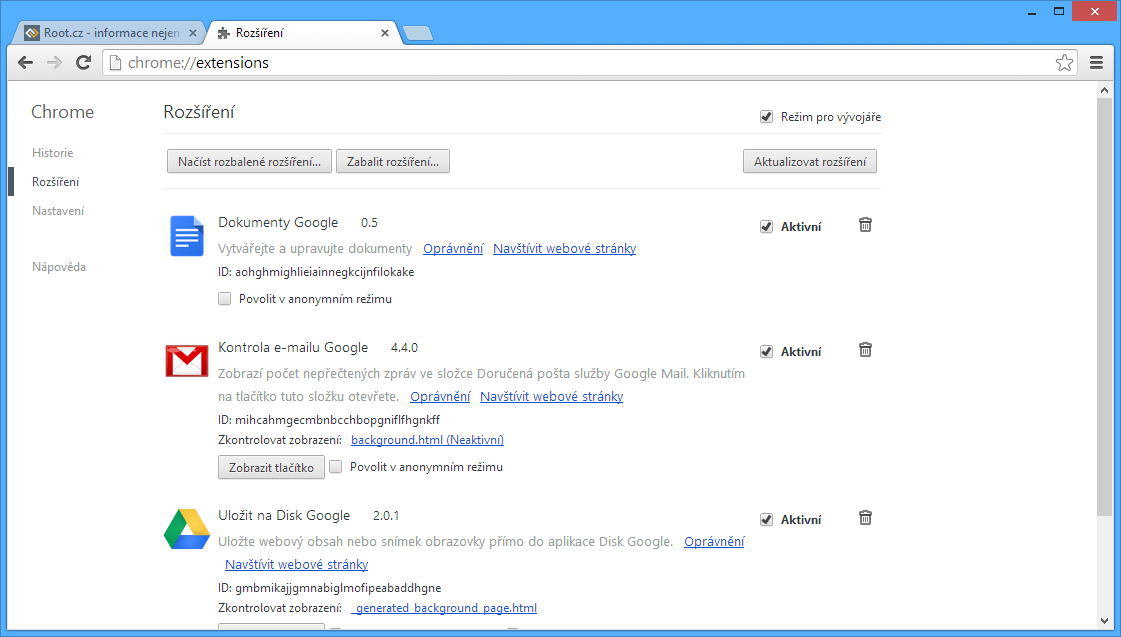Click the address bar showing chrome://extensions

pos(580,63)
